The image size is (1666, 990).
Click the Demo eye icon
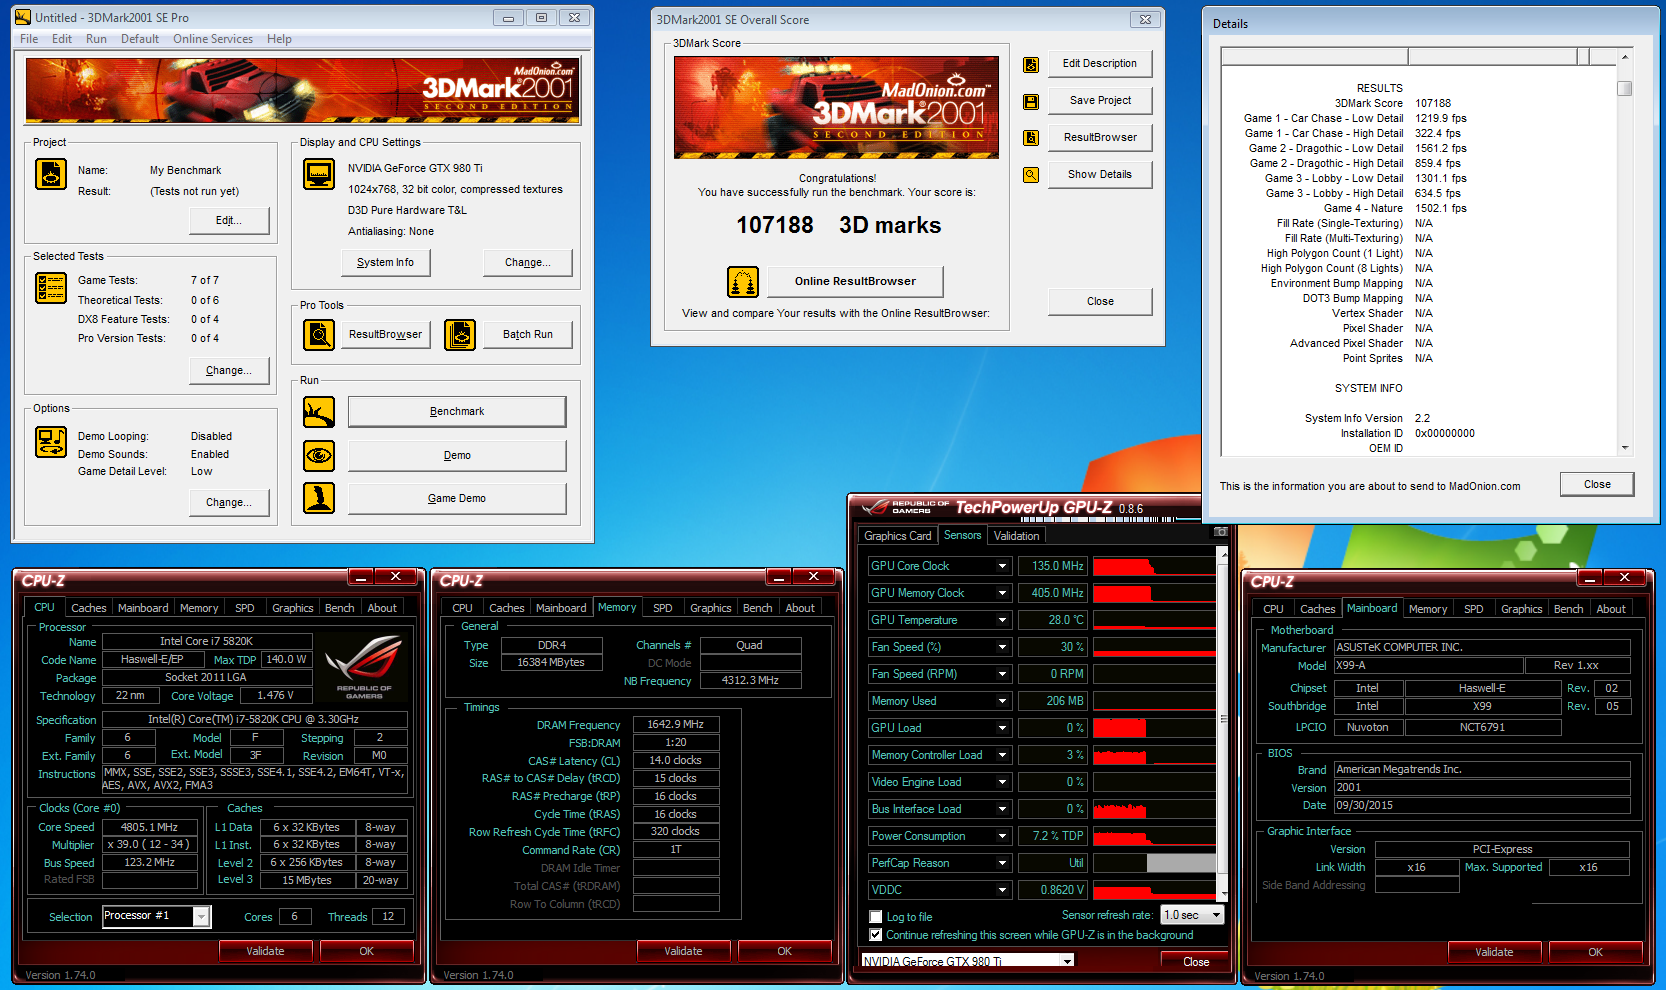tap(319, 455)
